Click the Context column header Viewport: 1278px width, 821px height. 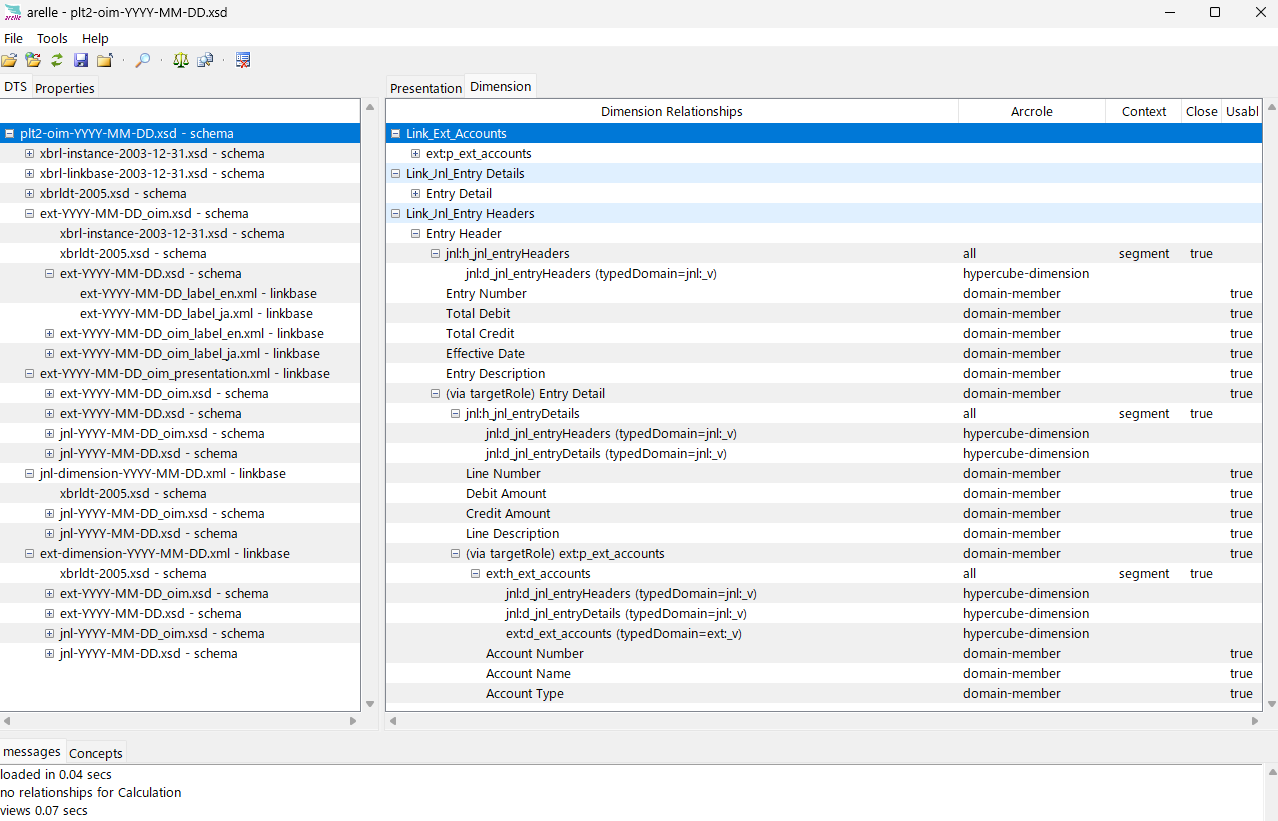[1144, 111]
